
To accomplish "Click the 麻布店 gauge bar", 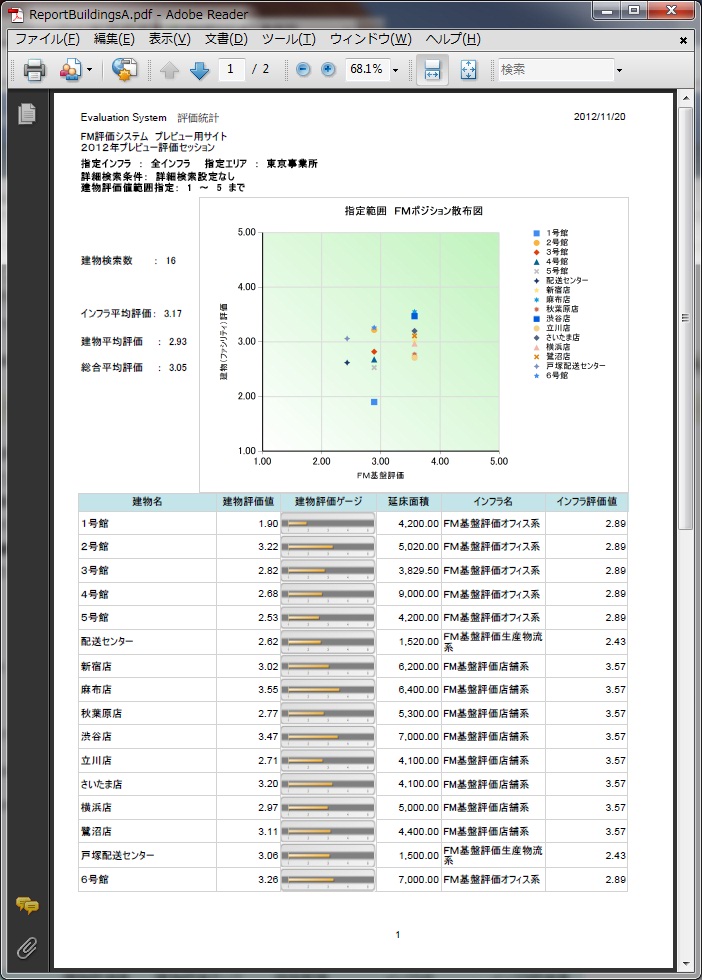I will pyautogui.click(x=328, y=689).
